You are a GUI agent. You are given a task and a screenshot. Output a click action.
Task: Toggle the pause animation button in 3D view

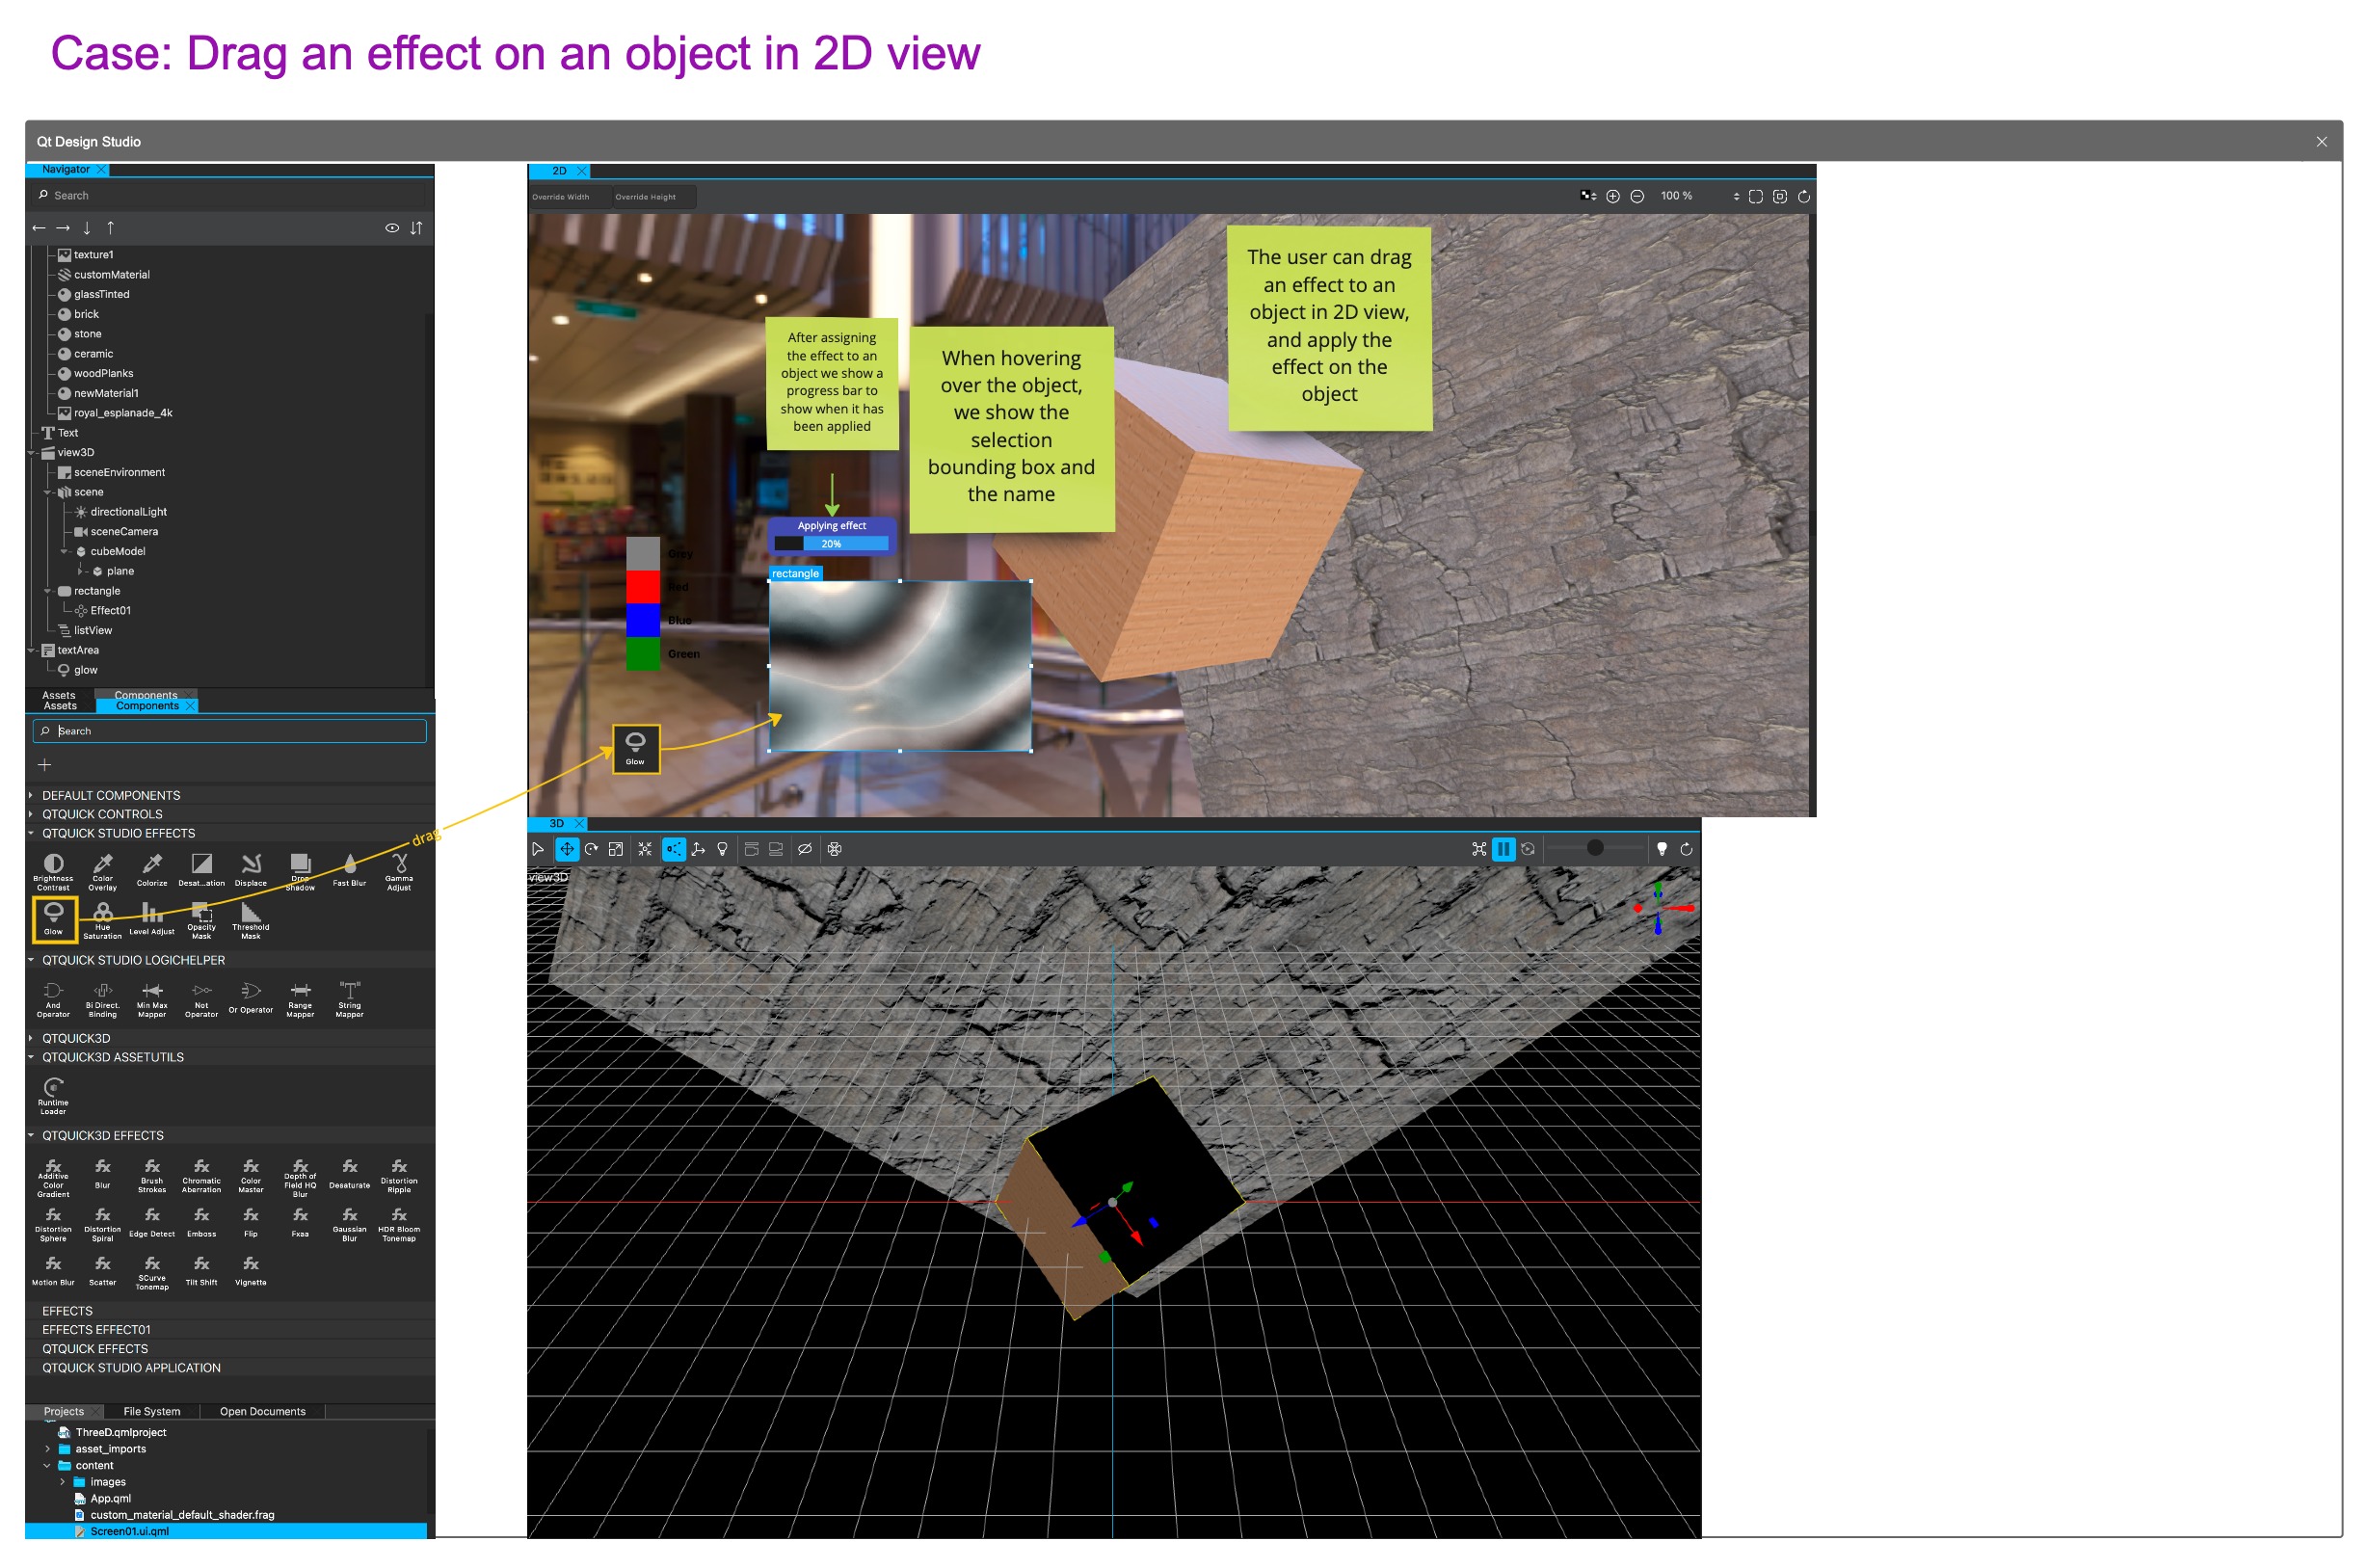pos(1503,848)
